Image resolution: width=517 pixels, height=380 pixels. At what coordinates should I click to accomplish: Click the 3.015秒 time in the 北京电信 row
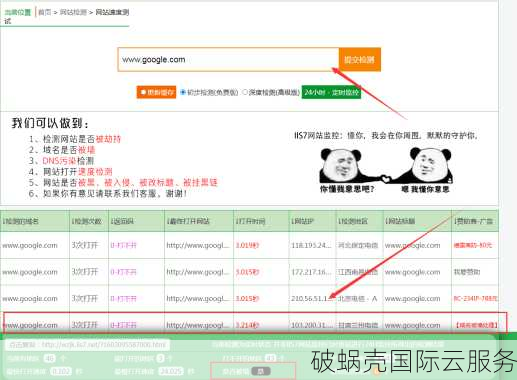(x=247, y=299)
